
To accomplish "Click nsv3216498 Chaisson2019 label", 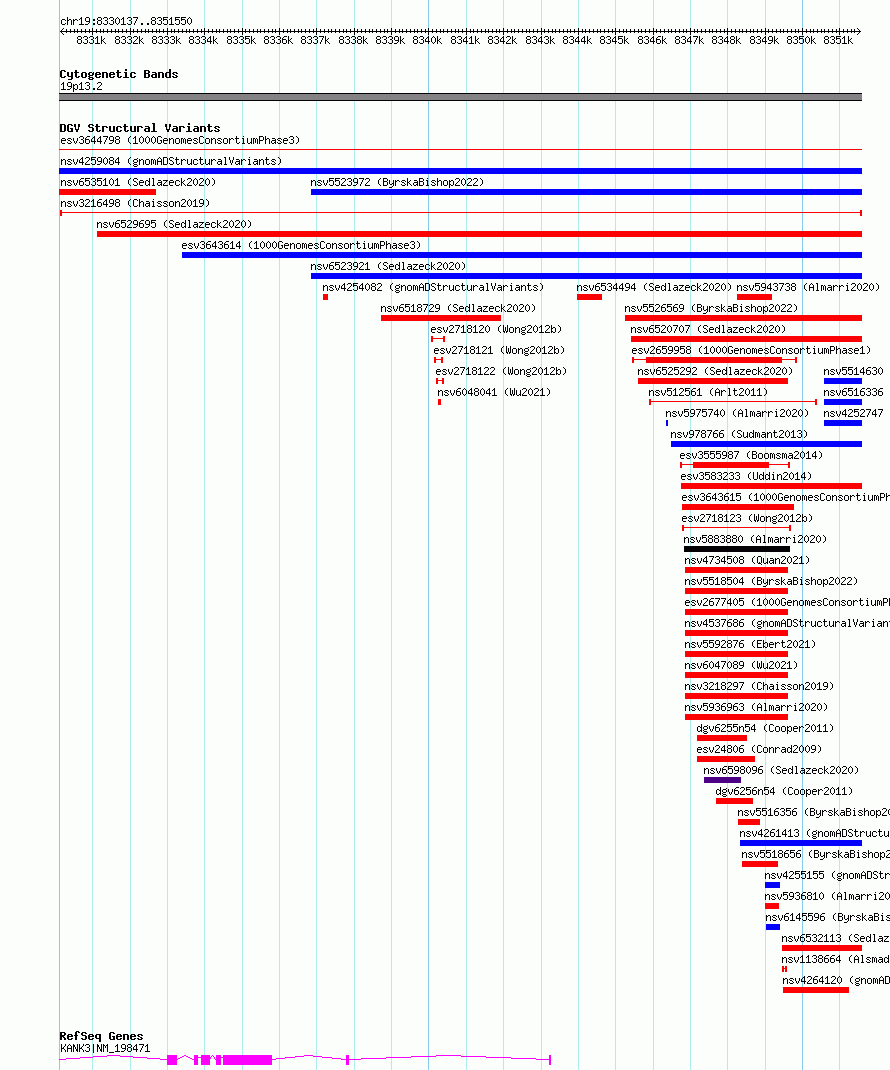I will pos(134,203).
